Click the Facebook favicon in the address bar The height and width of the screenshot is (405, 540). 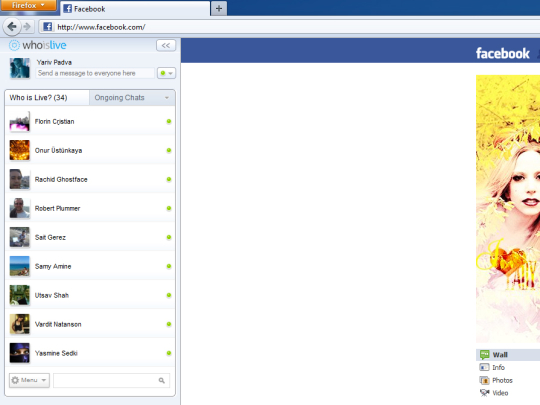pos(48,27)
